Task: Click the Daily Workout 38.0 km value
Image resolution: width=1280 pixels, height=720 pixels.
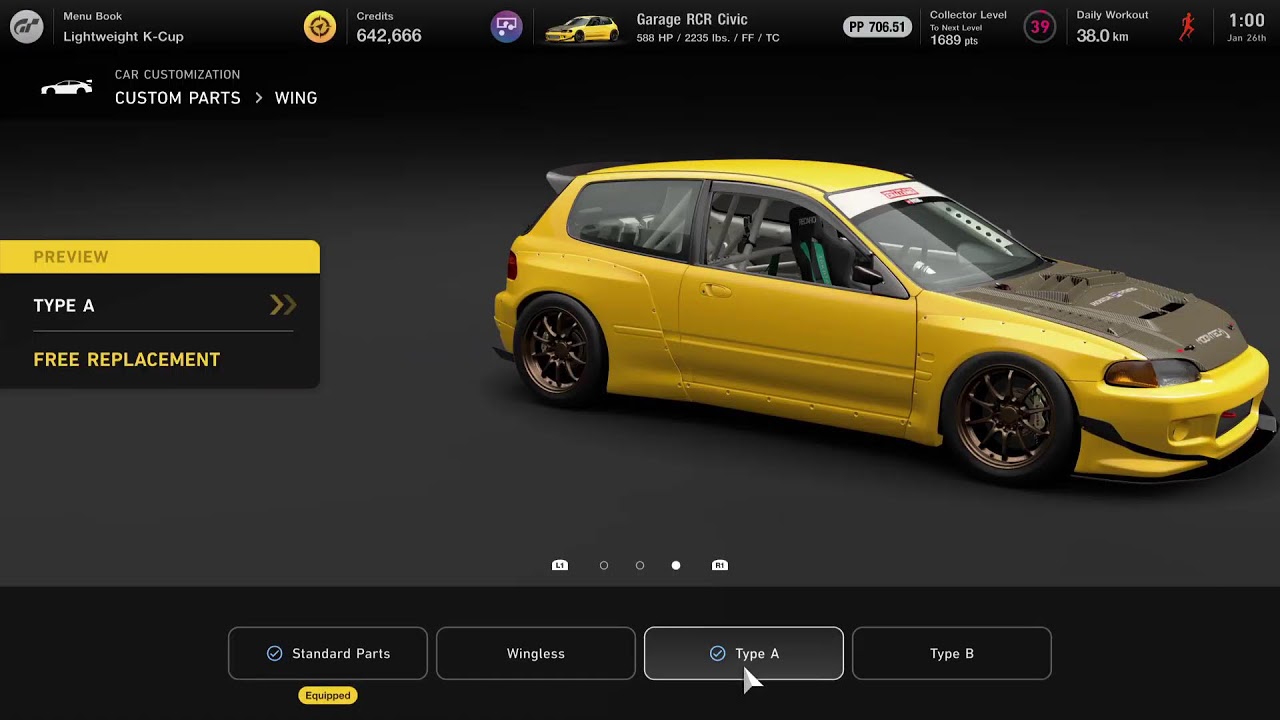Action: 1102,36
